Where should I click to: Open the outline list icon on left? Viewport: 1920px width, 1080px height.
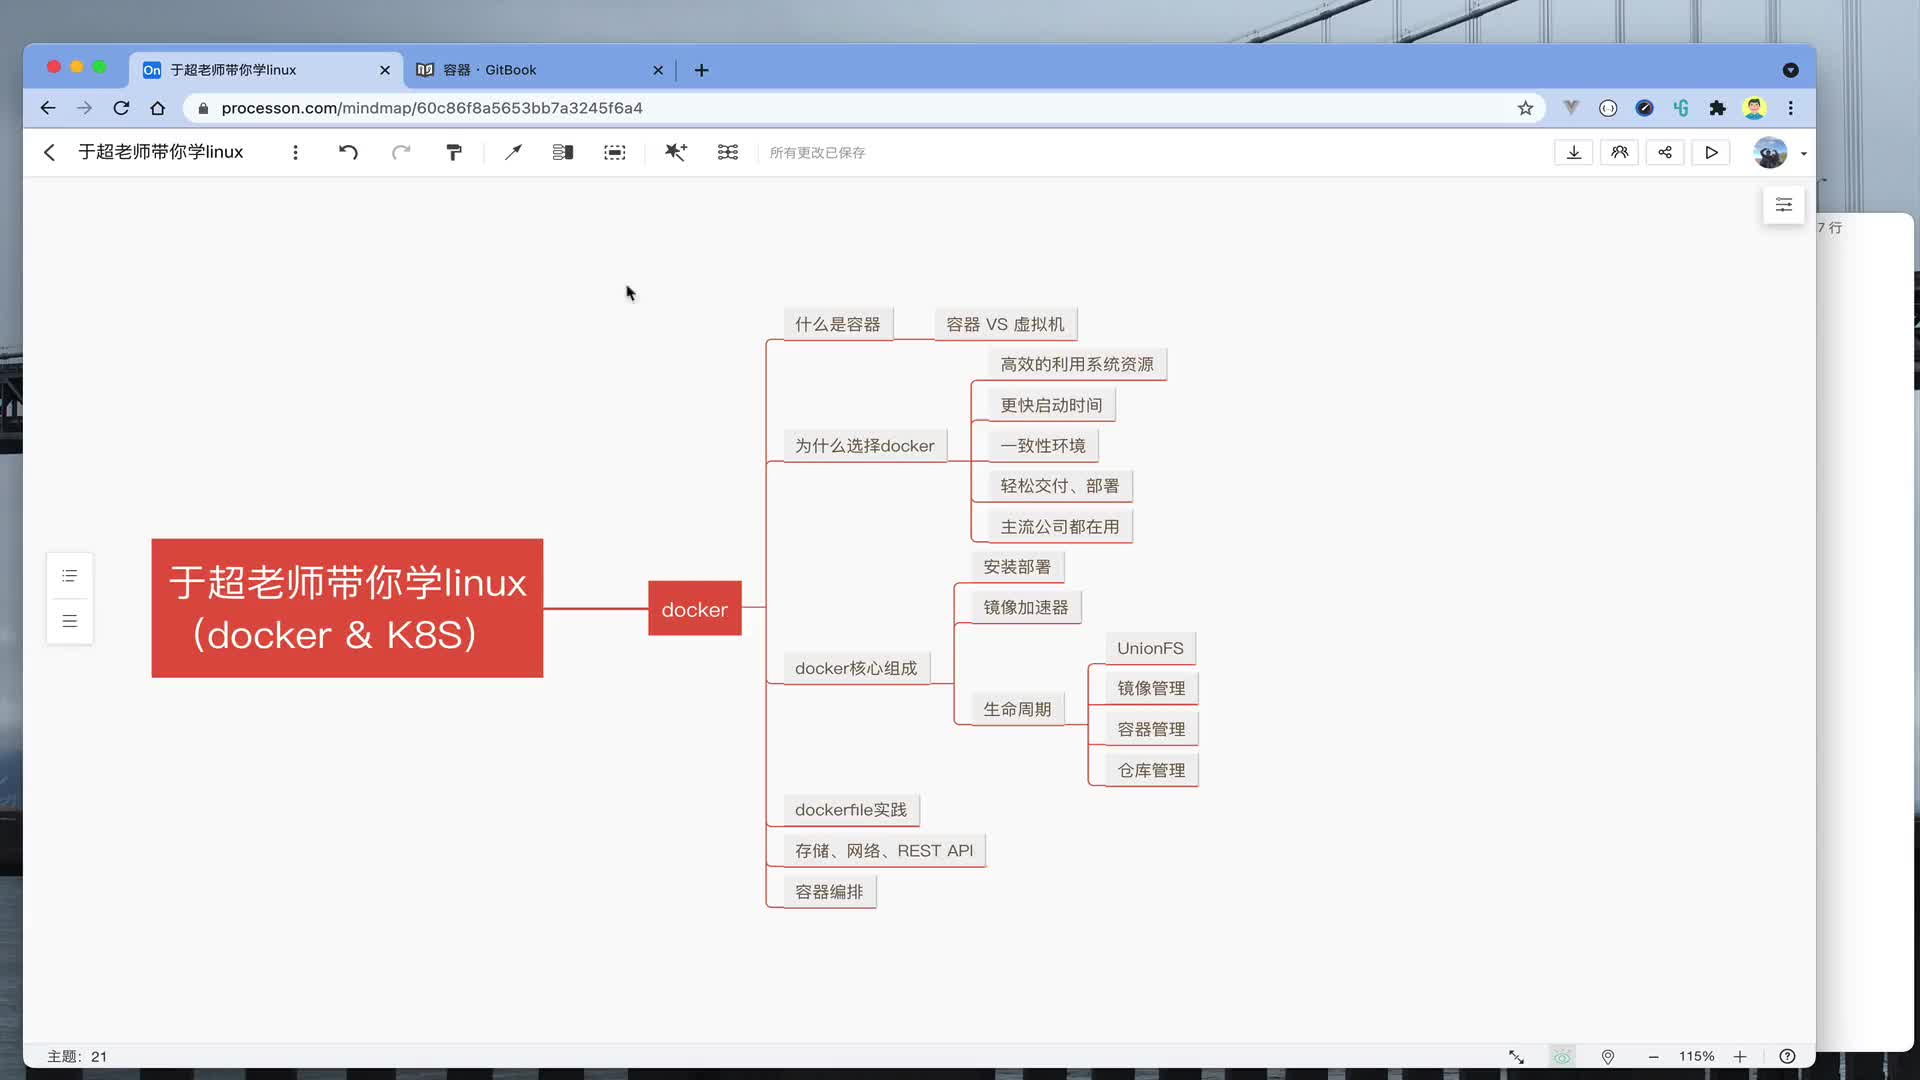tap(70, 576)
